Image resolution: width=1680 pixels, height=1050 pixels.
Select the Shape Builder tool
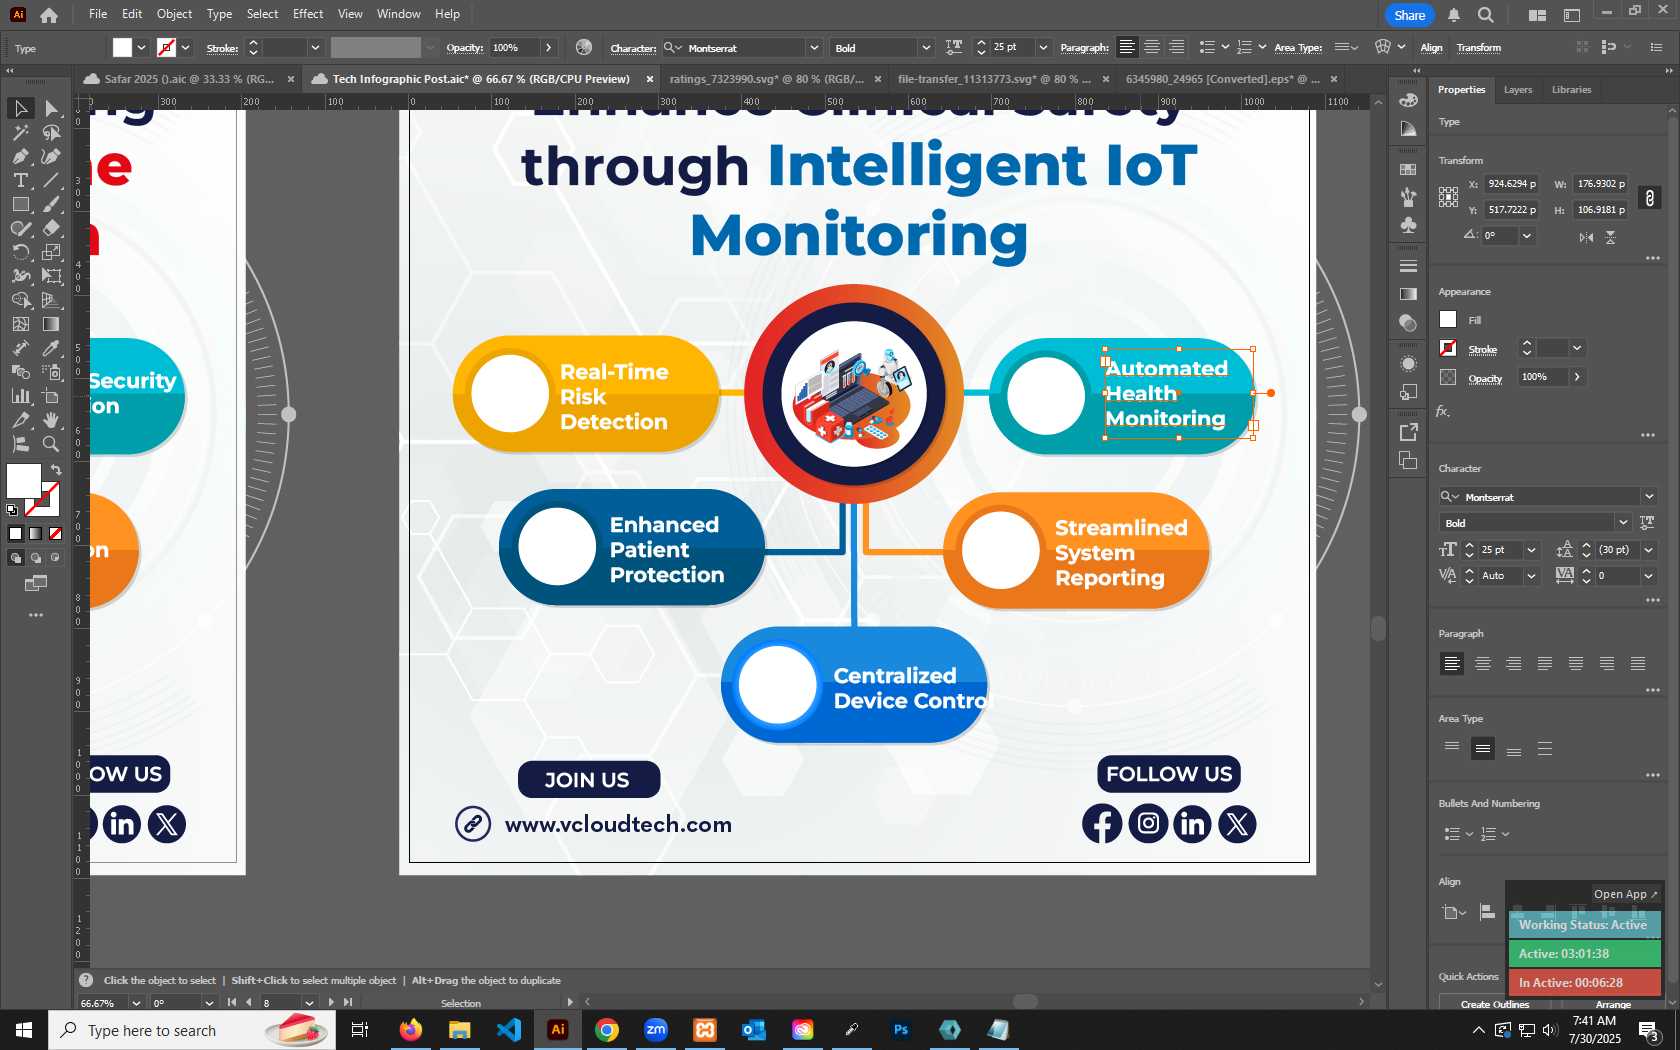(x=20, y=300)
